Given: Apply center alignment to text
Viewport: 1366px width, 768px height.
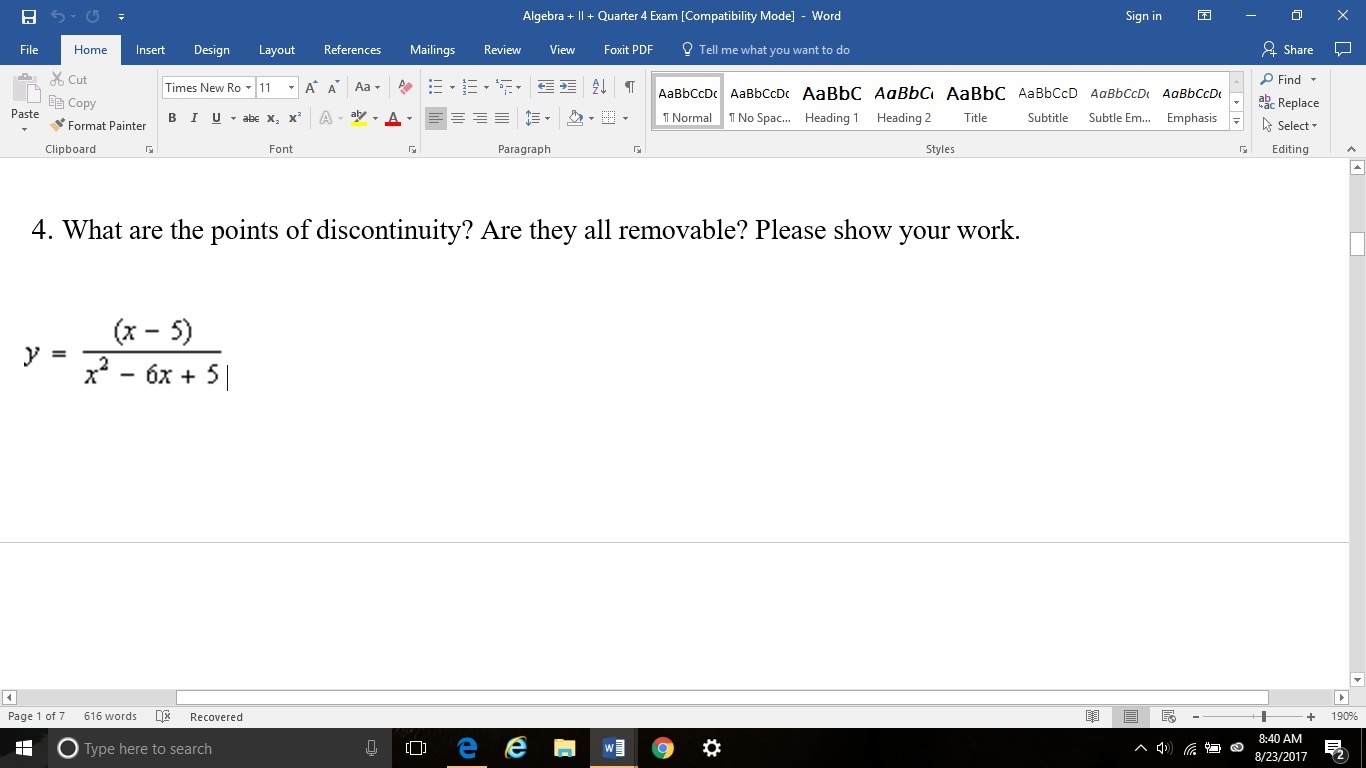Looking at the screenshot, I should point(458,118).
